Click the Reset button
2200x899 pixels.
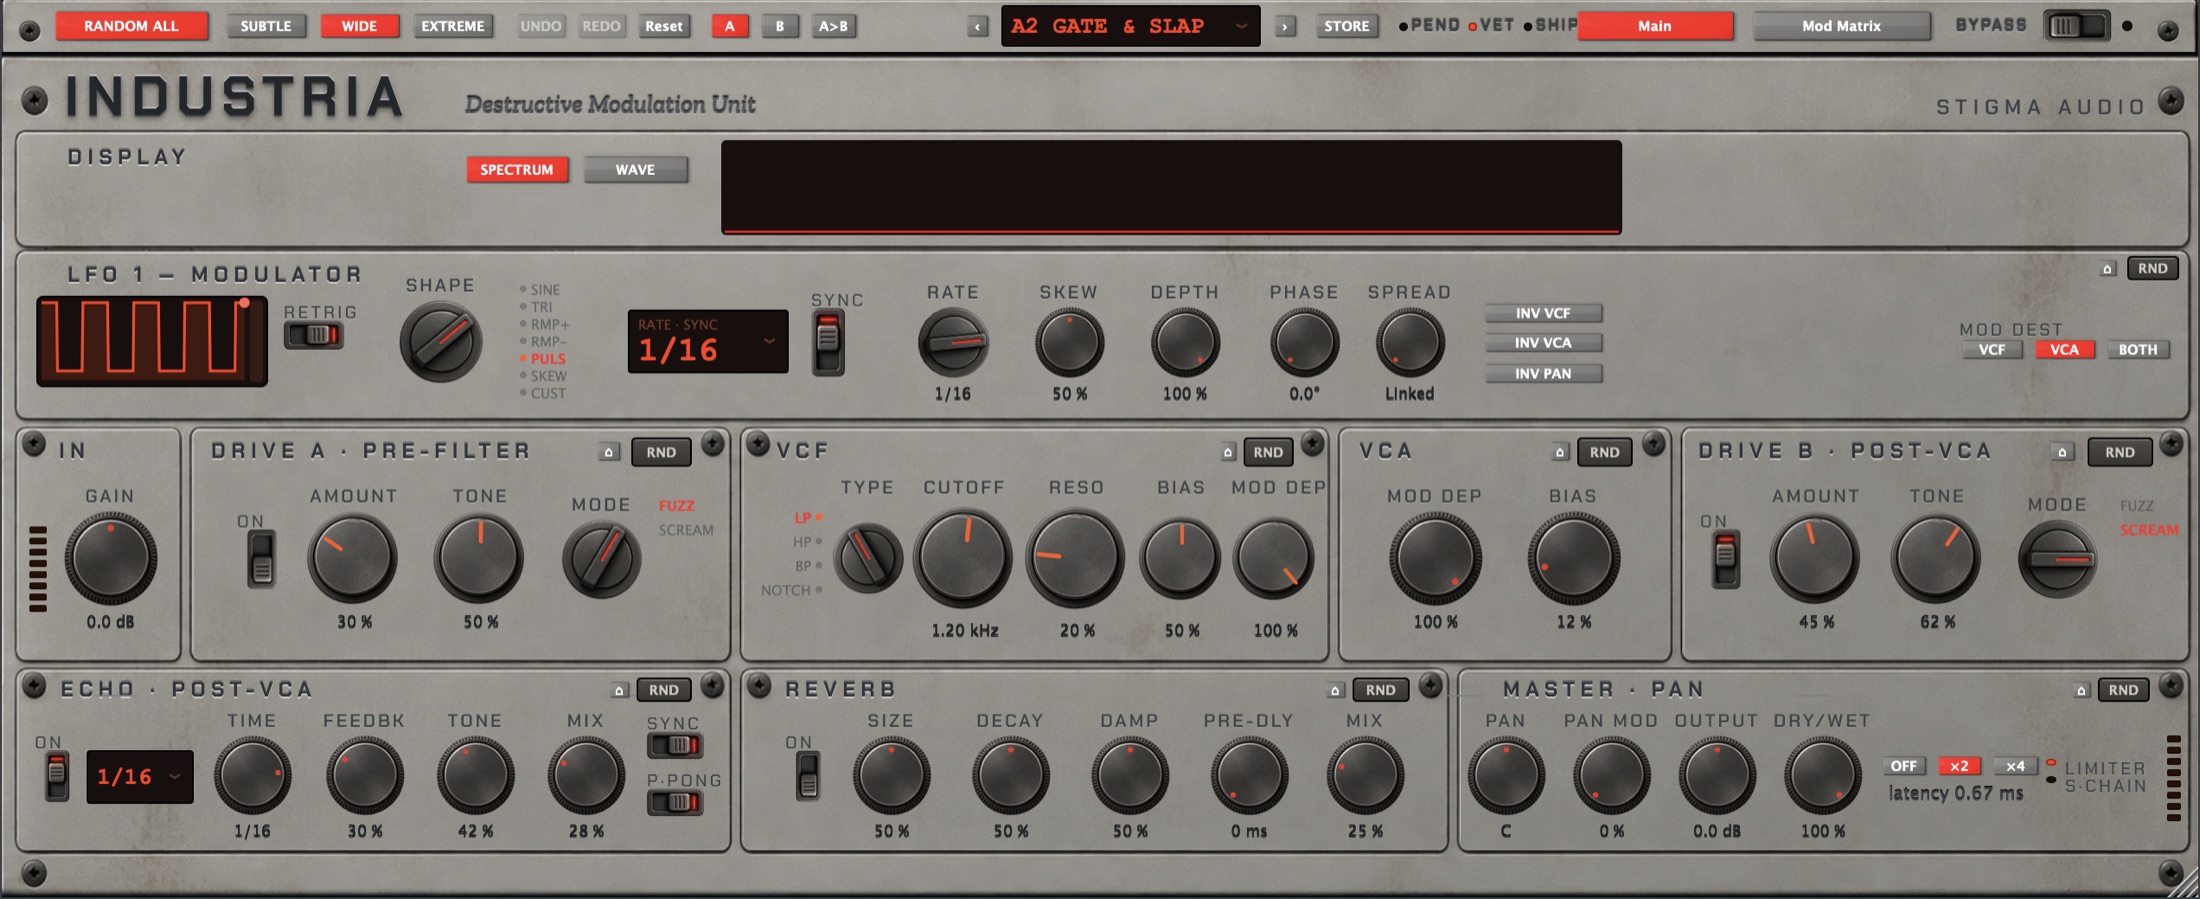click(664, 26)
